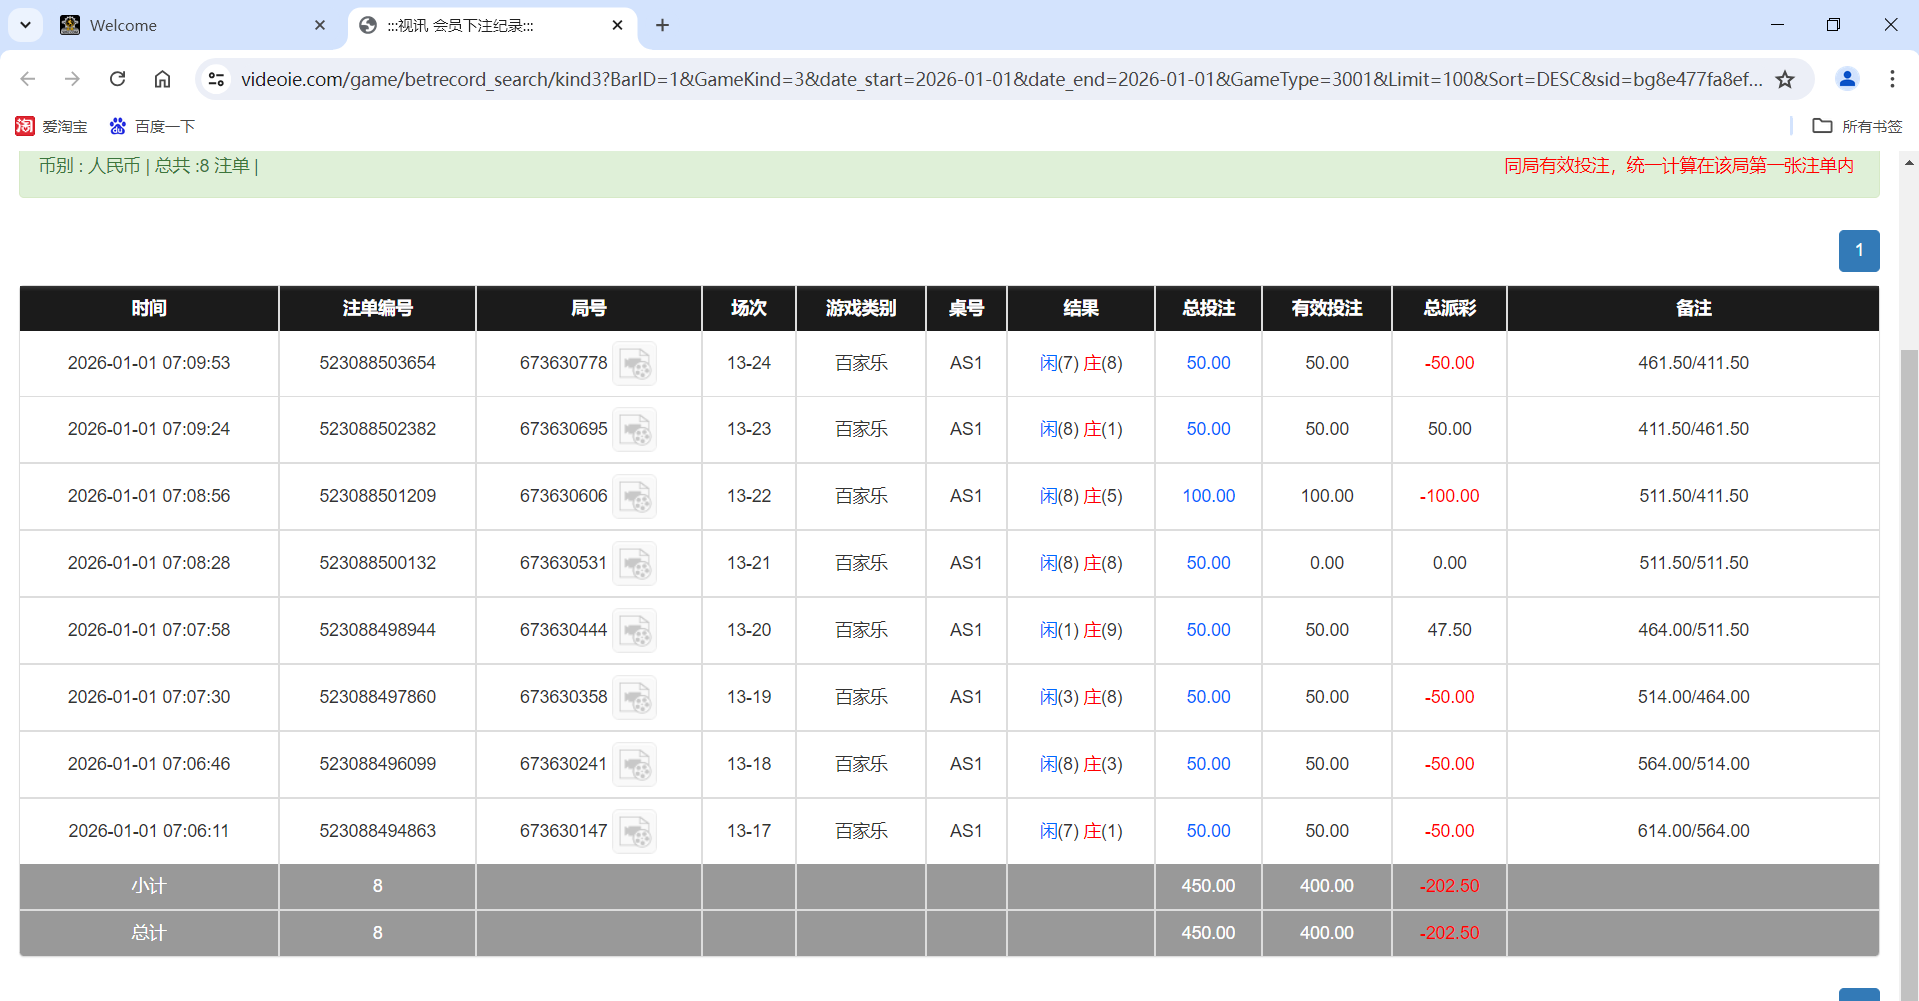Viewport: 1919px width, 1001px height.
Task: Open the 50.00 total bet link for 13-24
Action: point(1208,363)
